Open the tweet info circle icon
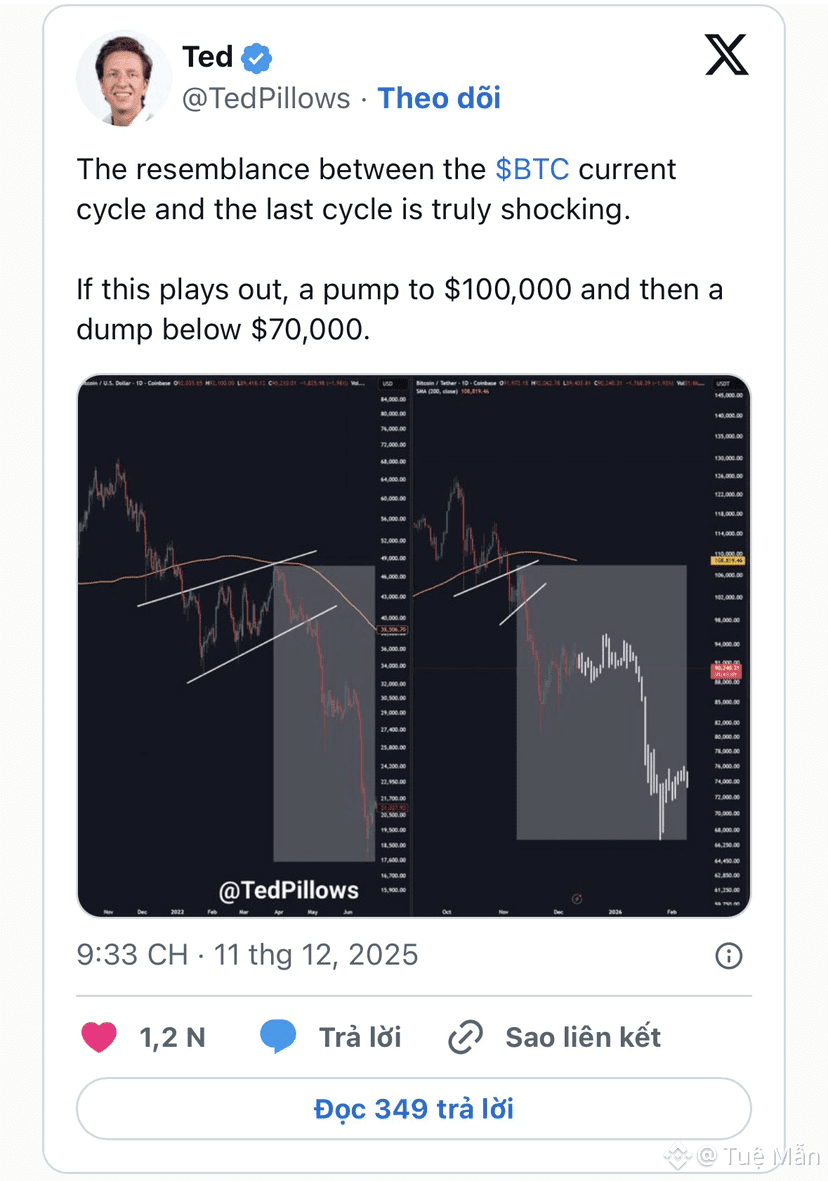828x1181 pixels. 729,956
